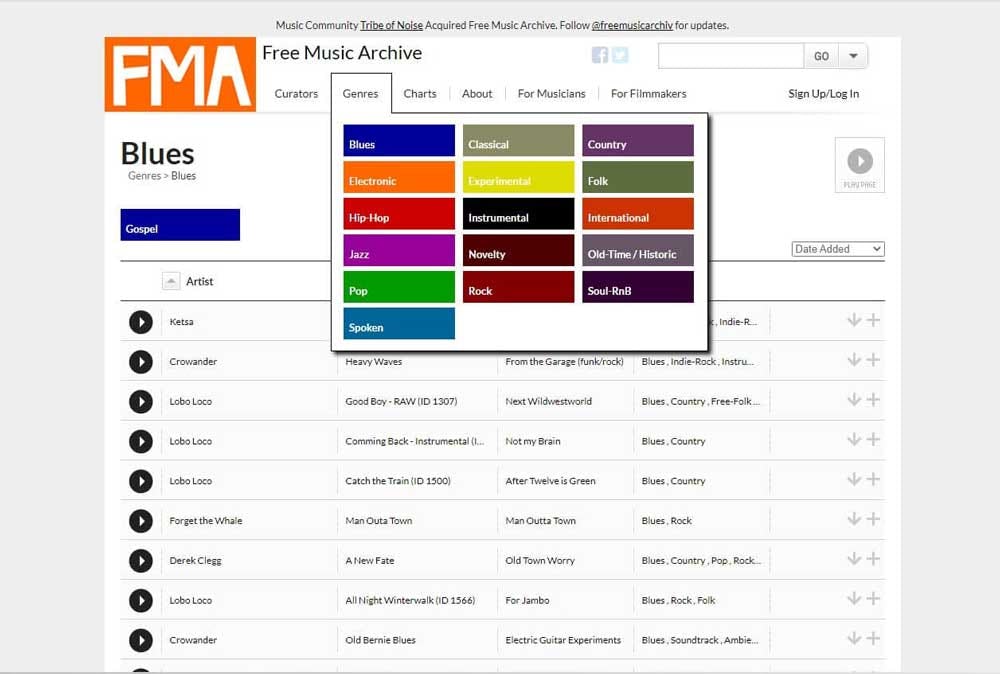
Task: Play the Ketsa track
Action: [140, 321]
